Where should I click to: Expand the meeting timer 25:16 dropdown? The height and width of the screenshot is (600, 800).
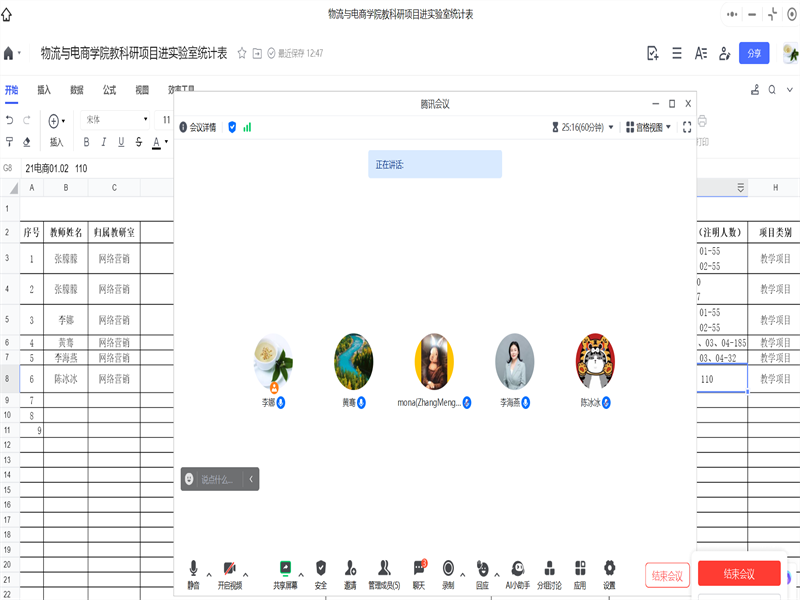coord(584,127)
